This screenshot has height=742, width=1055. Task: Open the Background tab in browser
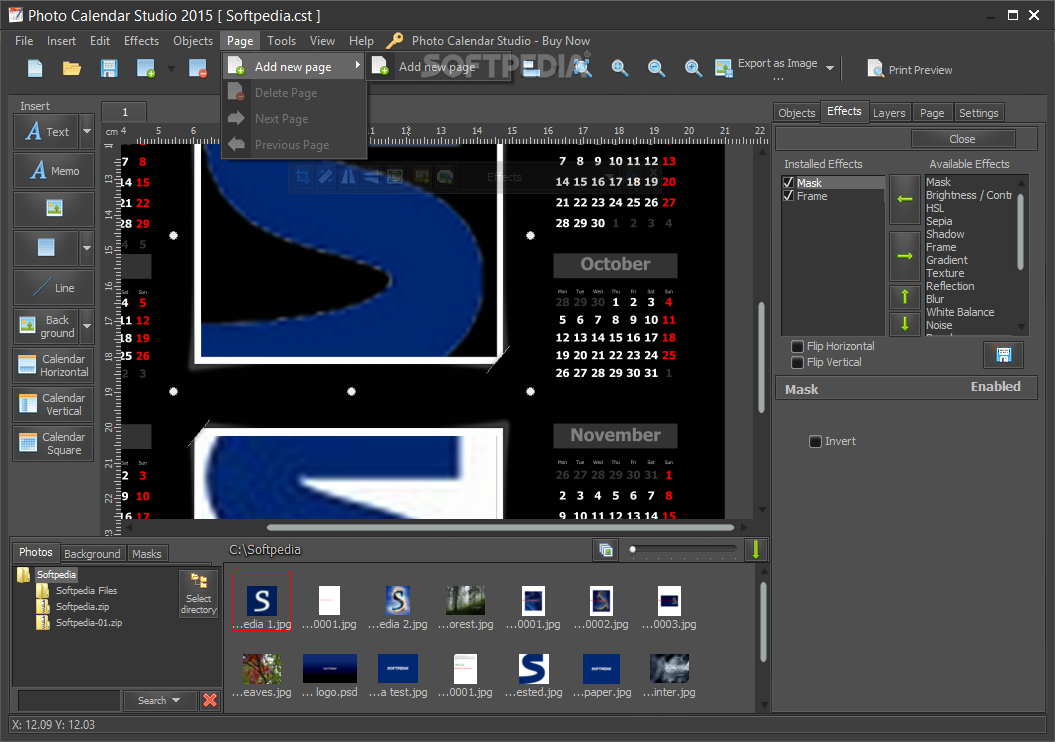pos(92,554)
